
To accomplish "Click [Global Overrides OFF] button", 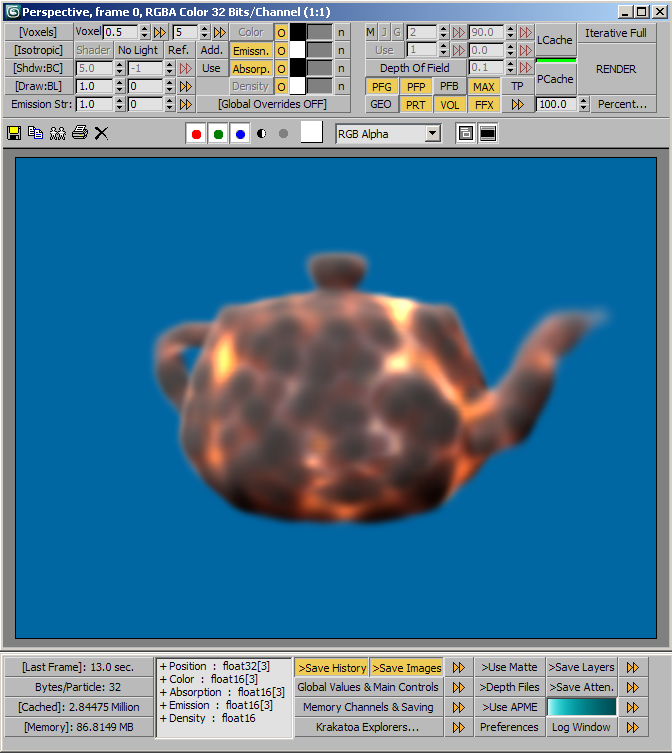I will 273,104.
